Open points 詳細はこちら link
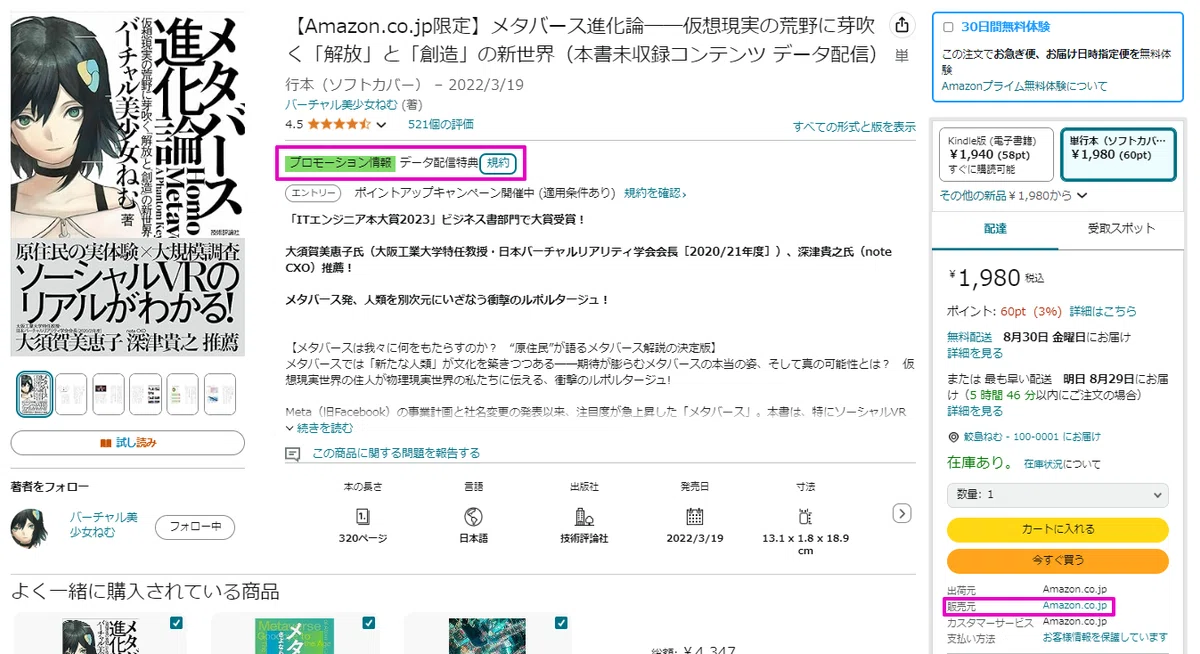Screen dimensions: 1200x654 [1103, 312]
